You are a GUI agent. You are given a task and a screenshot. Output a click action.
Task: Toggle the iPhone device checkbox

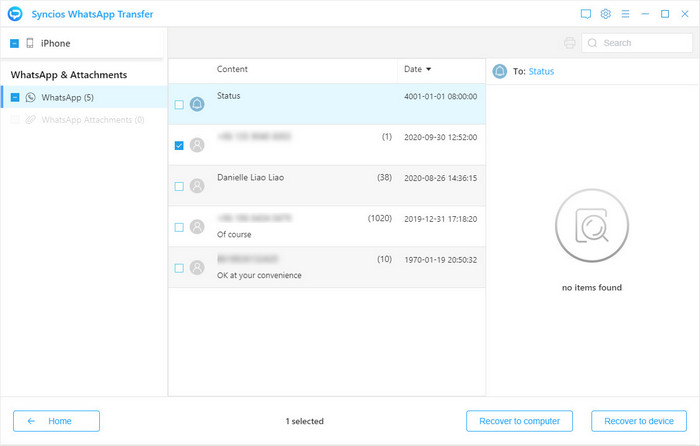pos(14,43)
